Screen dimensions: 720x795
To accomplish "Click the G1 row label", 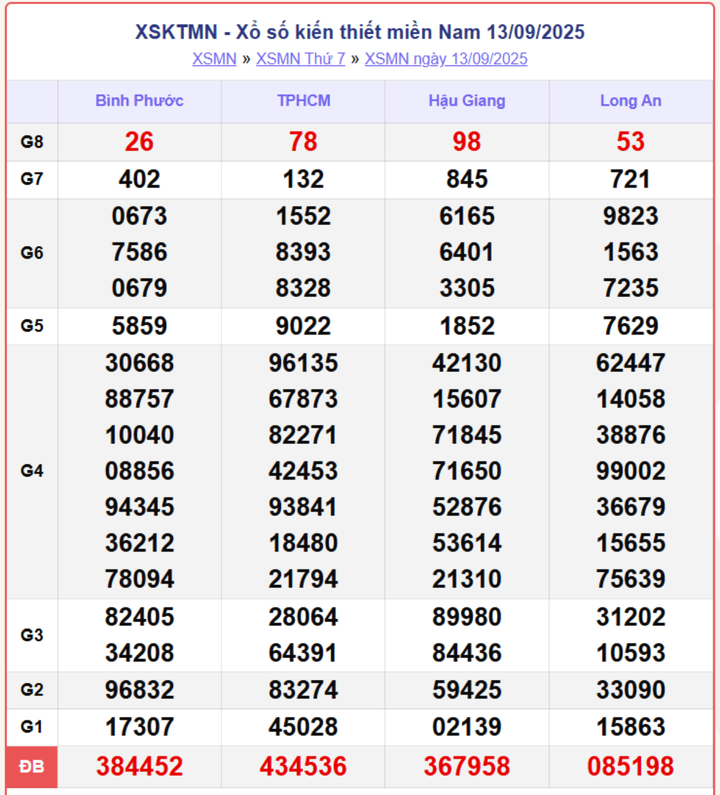I will 32,727.
